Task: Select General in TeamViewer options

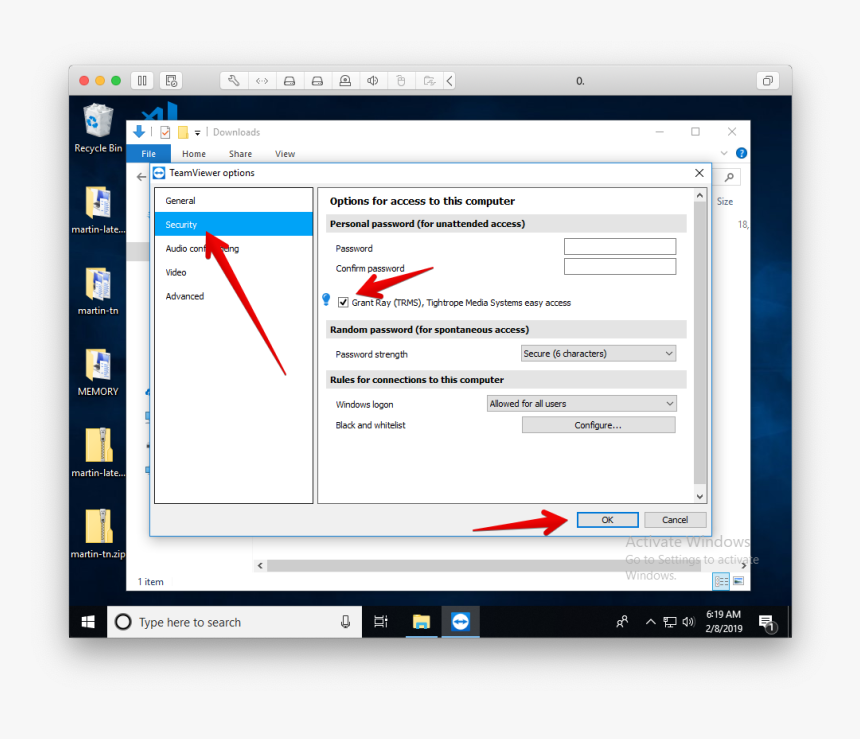Action: pyautogui.click(x=234, y=201)
